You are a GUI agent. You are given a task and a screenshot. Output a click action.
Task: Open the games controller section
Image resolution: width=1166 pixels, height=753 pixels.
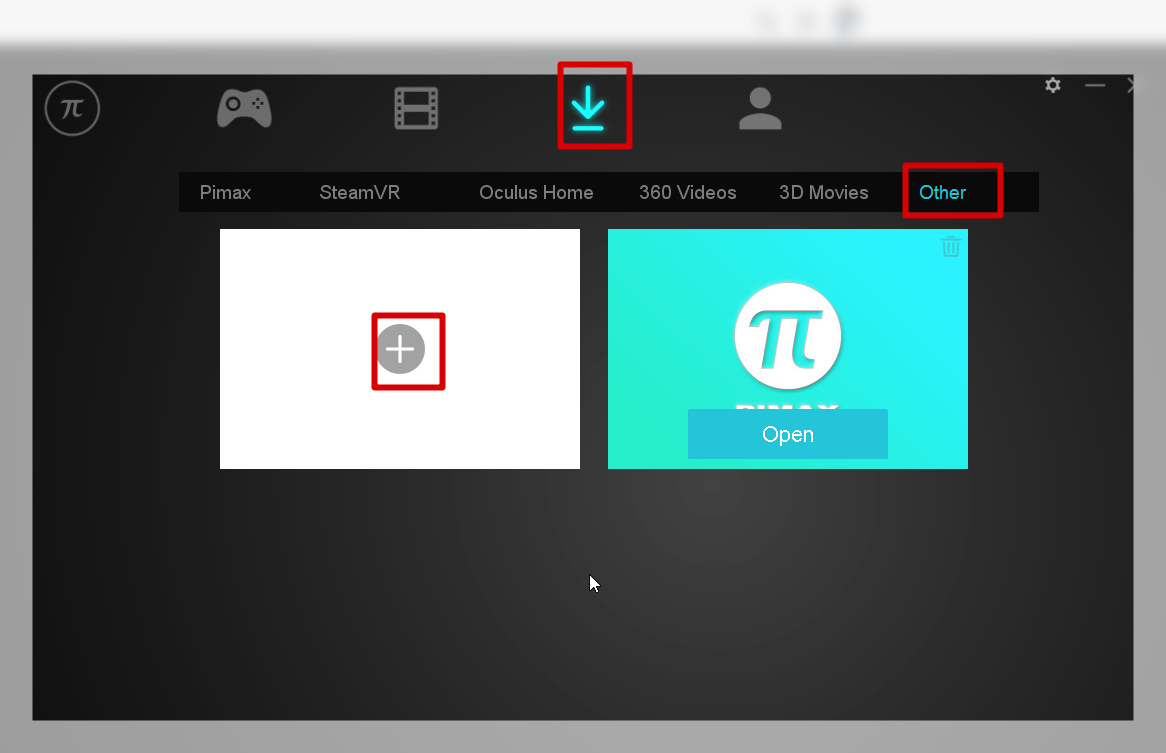point(244,109)
